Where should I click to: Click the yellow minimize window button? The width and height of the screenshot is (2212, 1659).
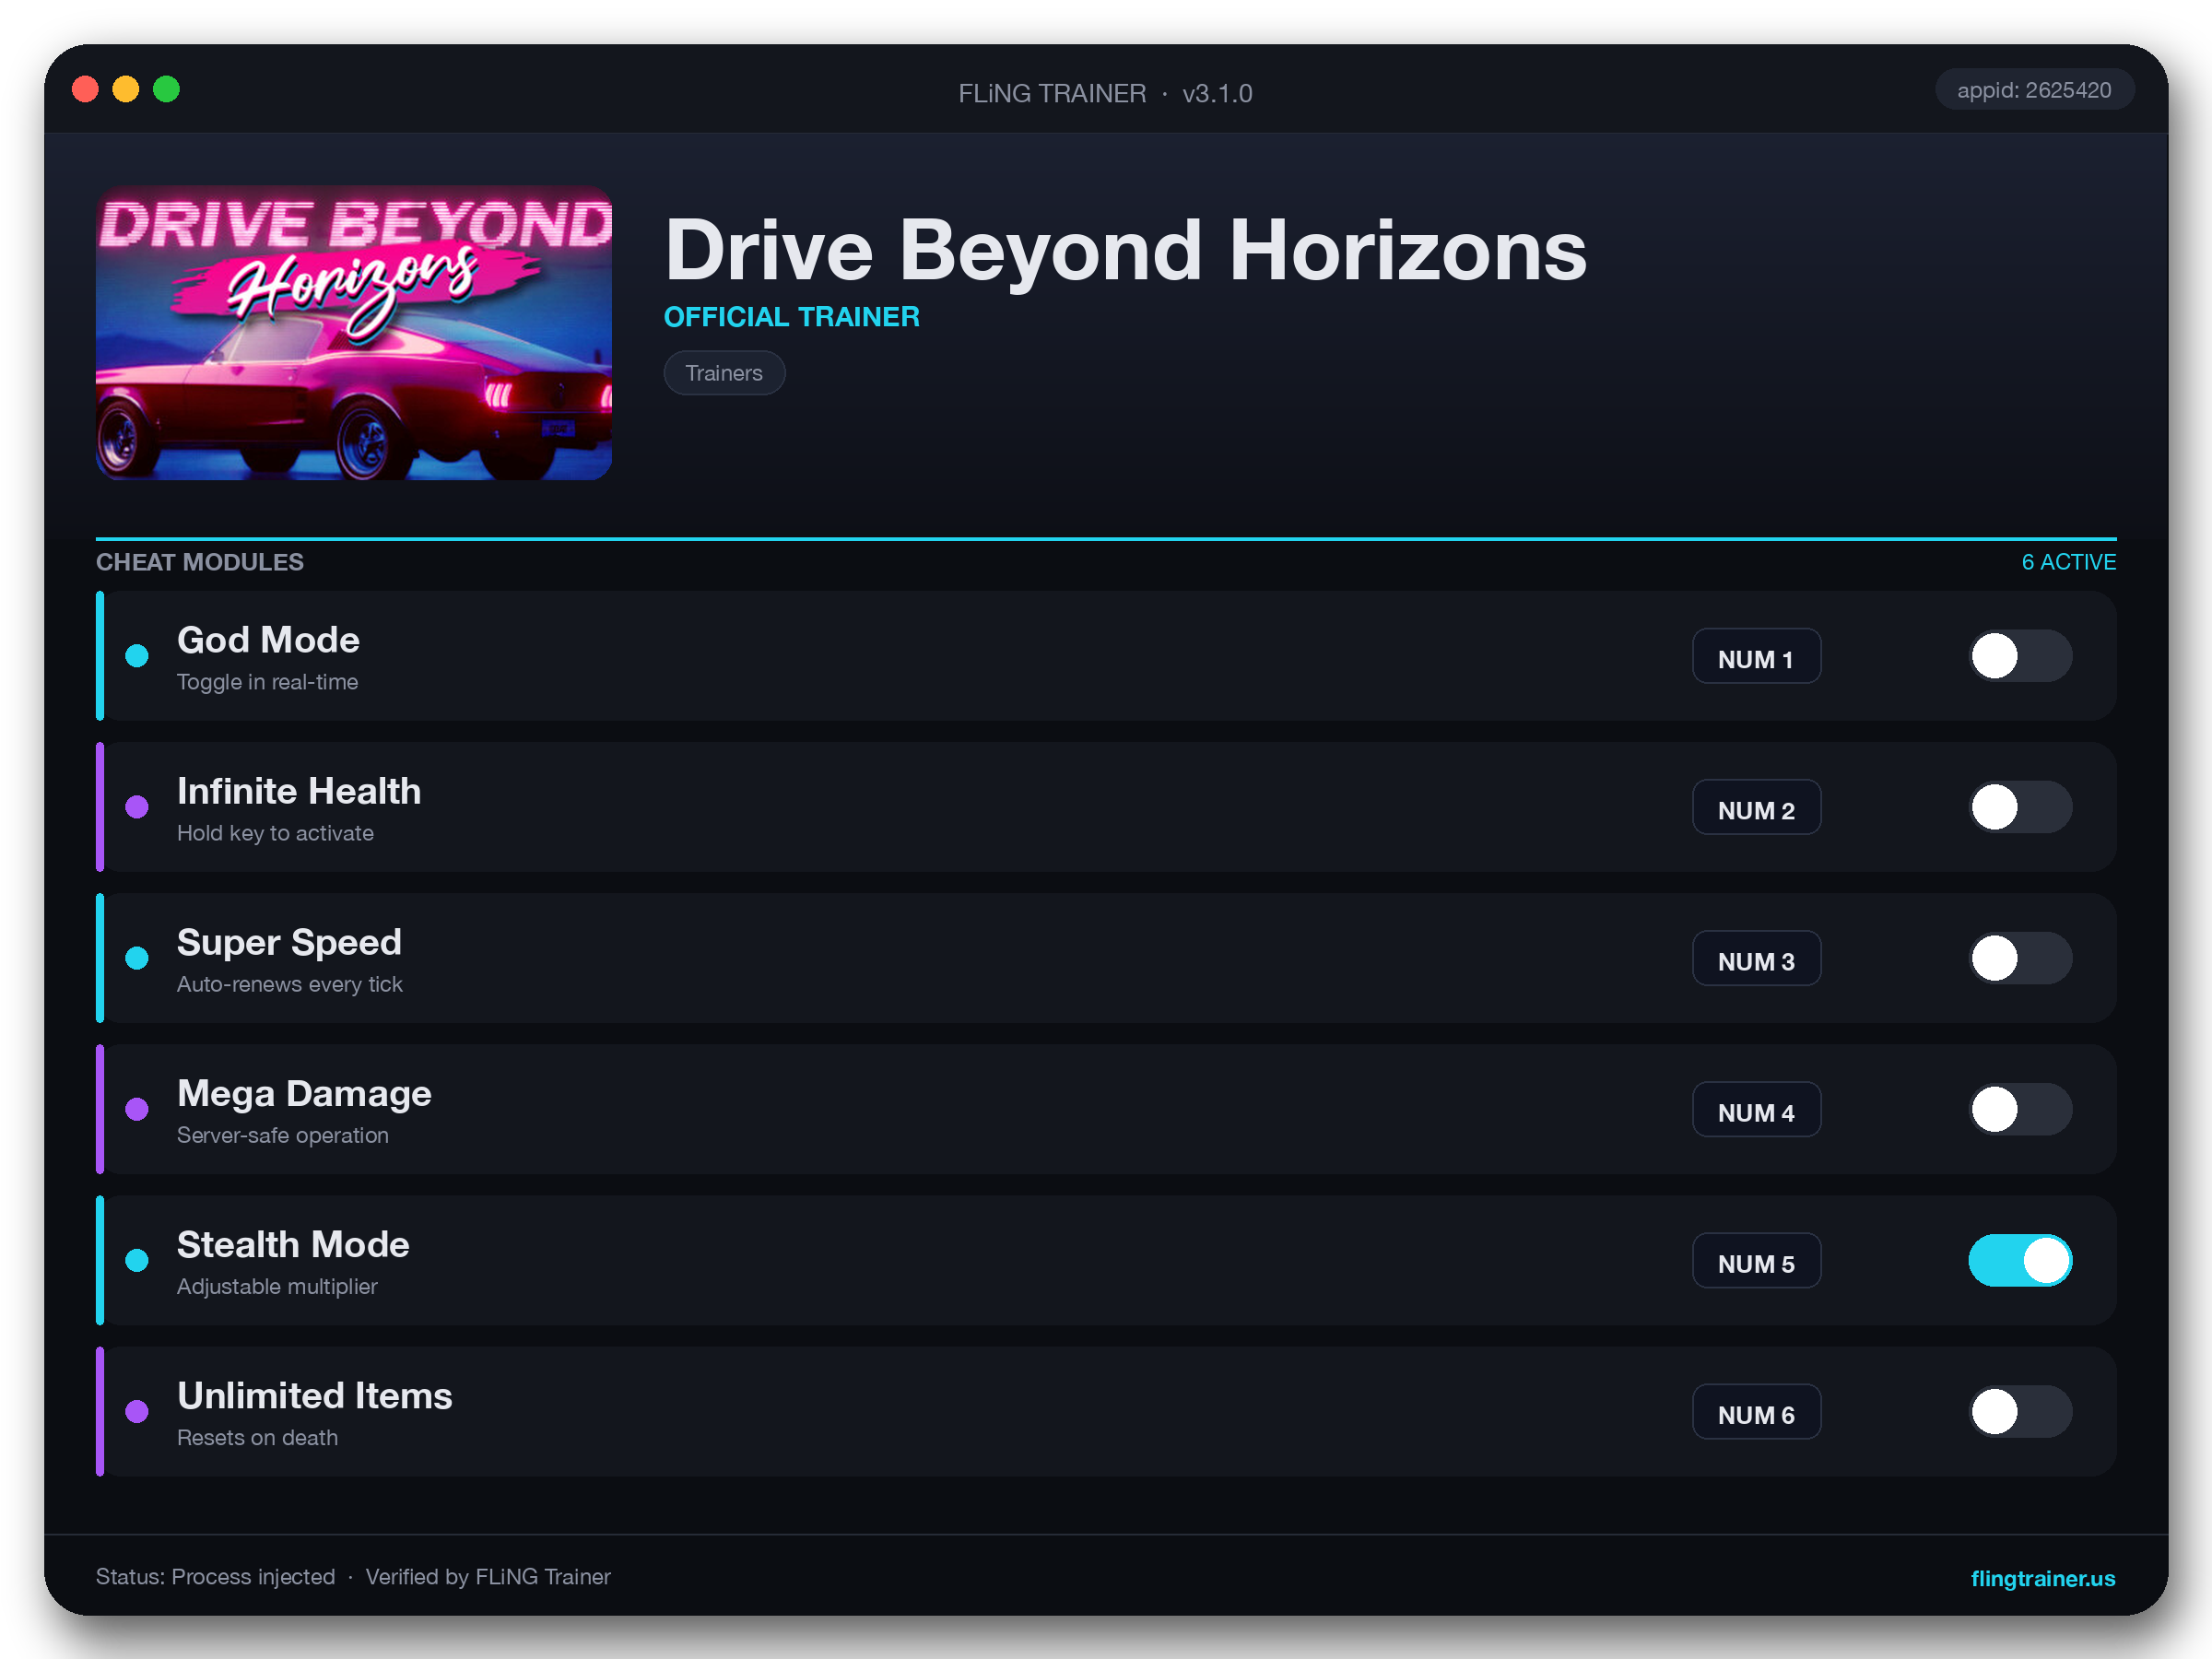[x=126, y=90]
